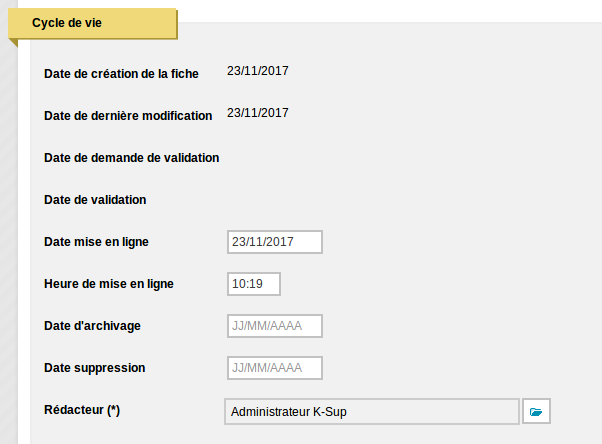Screen dimensions: 602x444
Task: Click the Rédacteur (*) label
Action: point(82,410)
